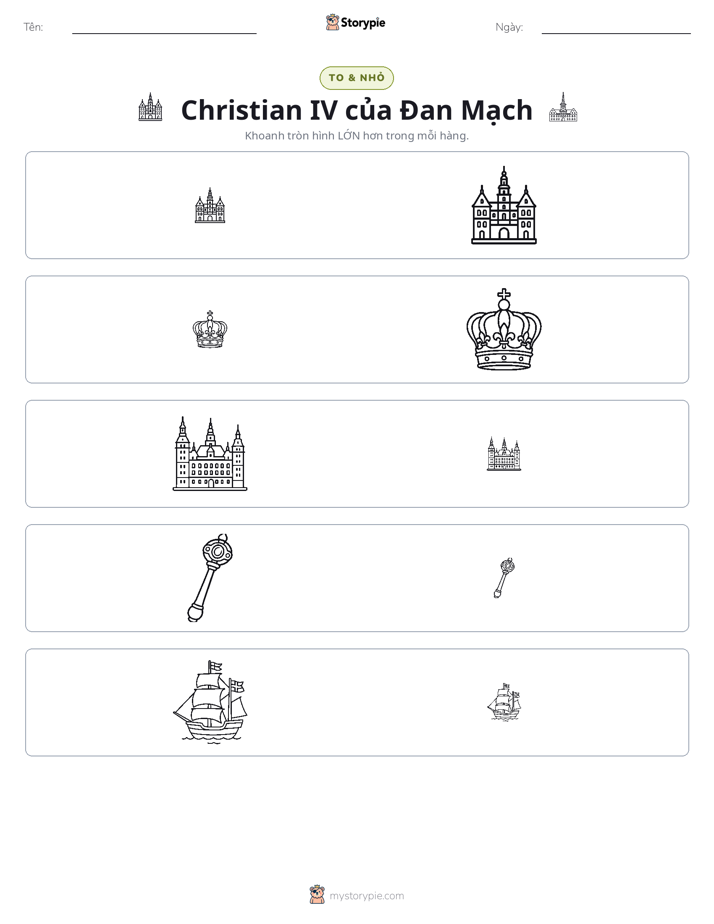Open the mystorypie.com footer link
Viewport: 714px width, 924px height.
click(366, 896)
